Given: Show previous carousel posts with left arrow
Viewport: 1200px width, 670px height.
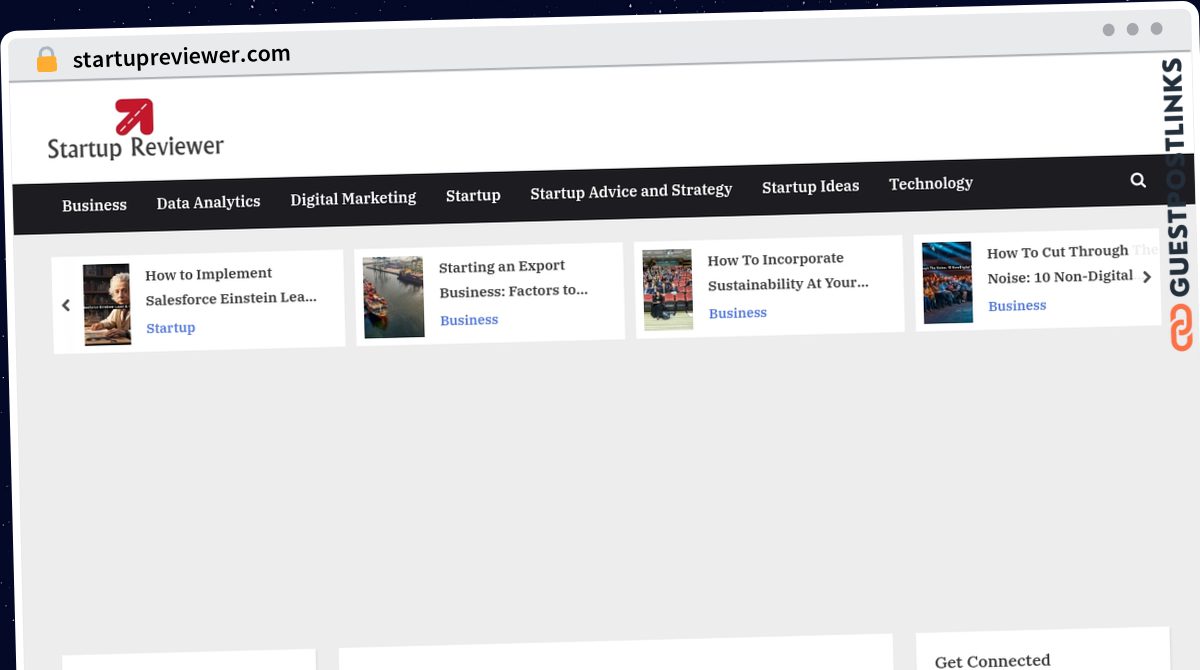Looking at the screenshot, I should point(66,305).
